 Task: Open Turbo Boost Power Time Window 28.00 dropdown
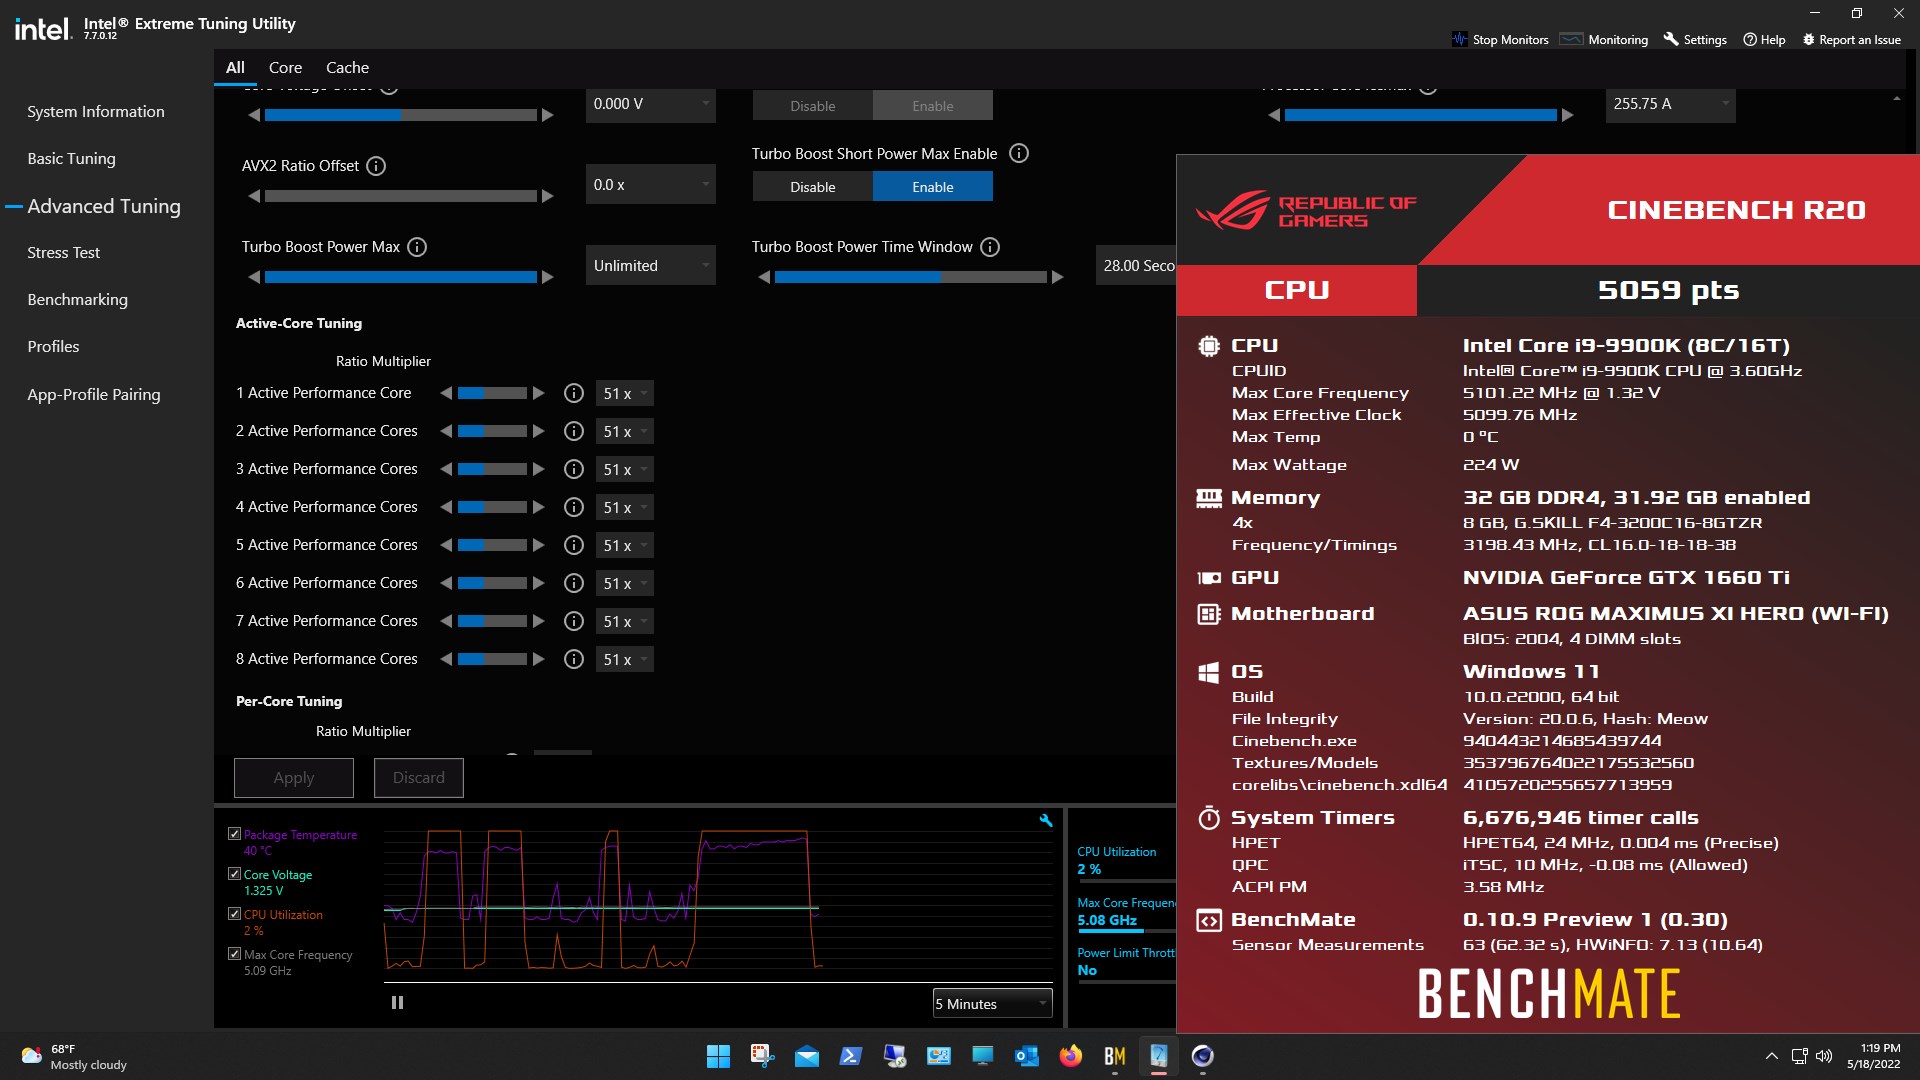coord(1136,266)
